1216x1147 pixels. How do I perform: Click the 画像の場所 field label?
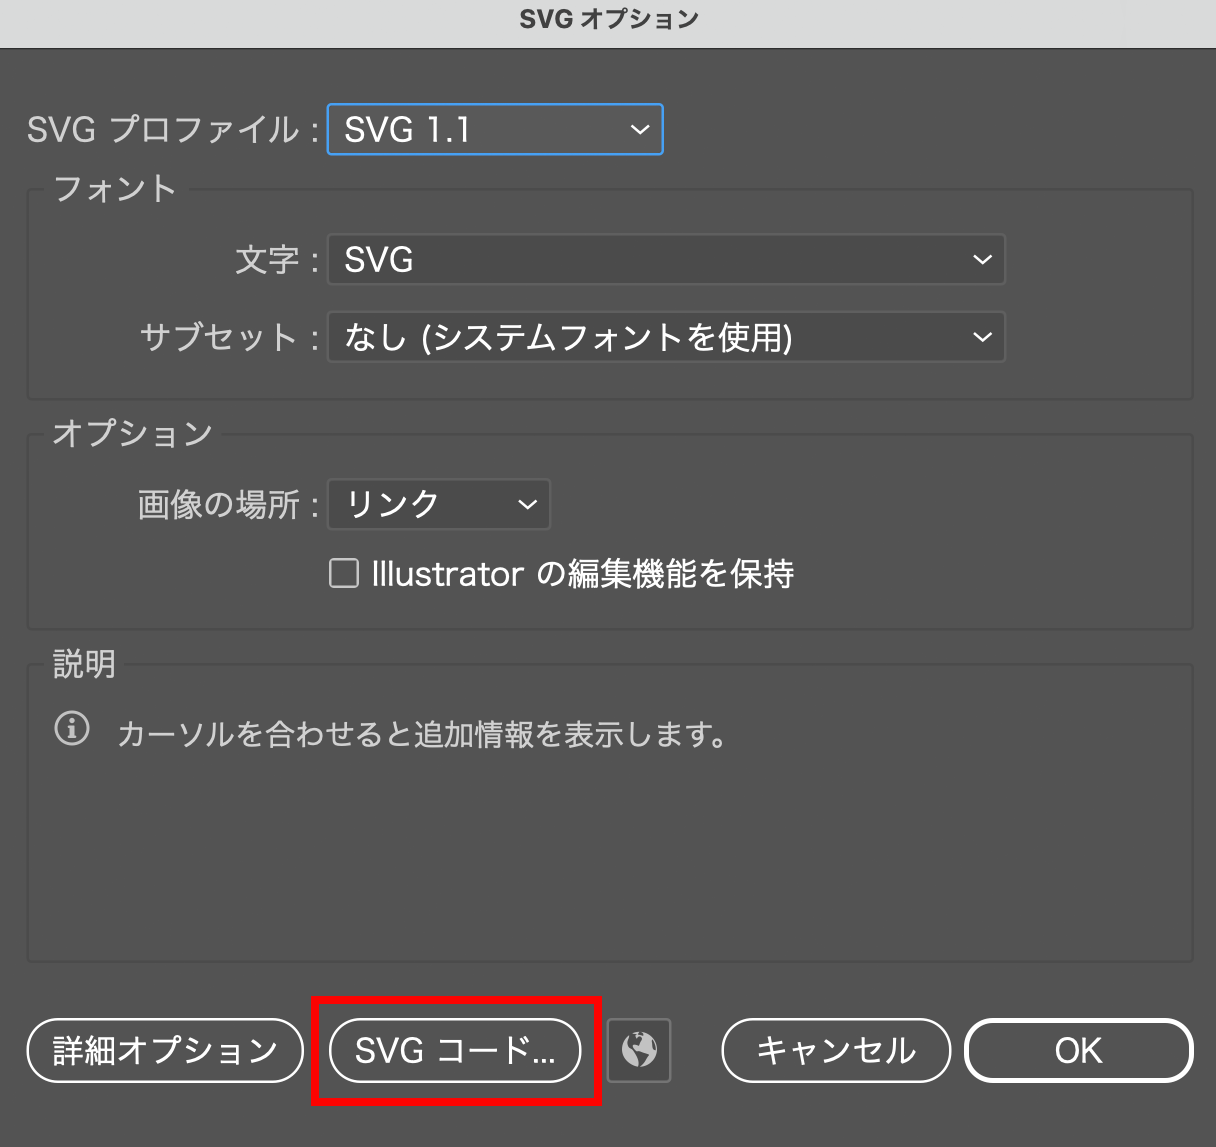click(219, 505)
